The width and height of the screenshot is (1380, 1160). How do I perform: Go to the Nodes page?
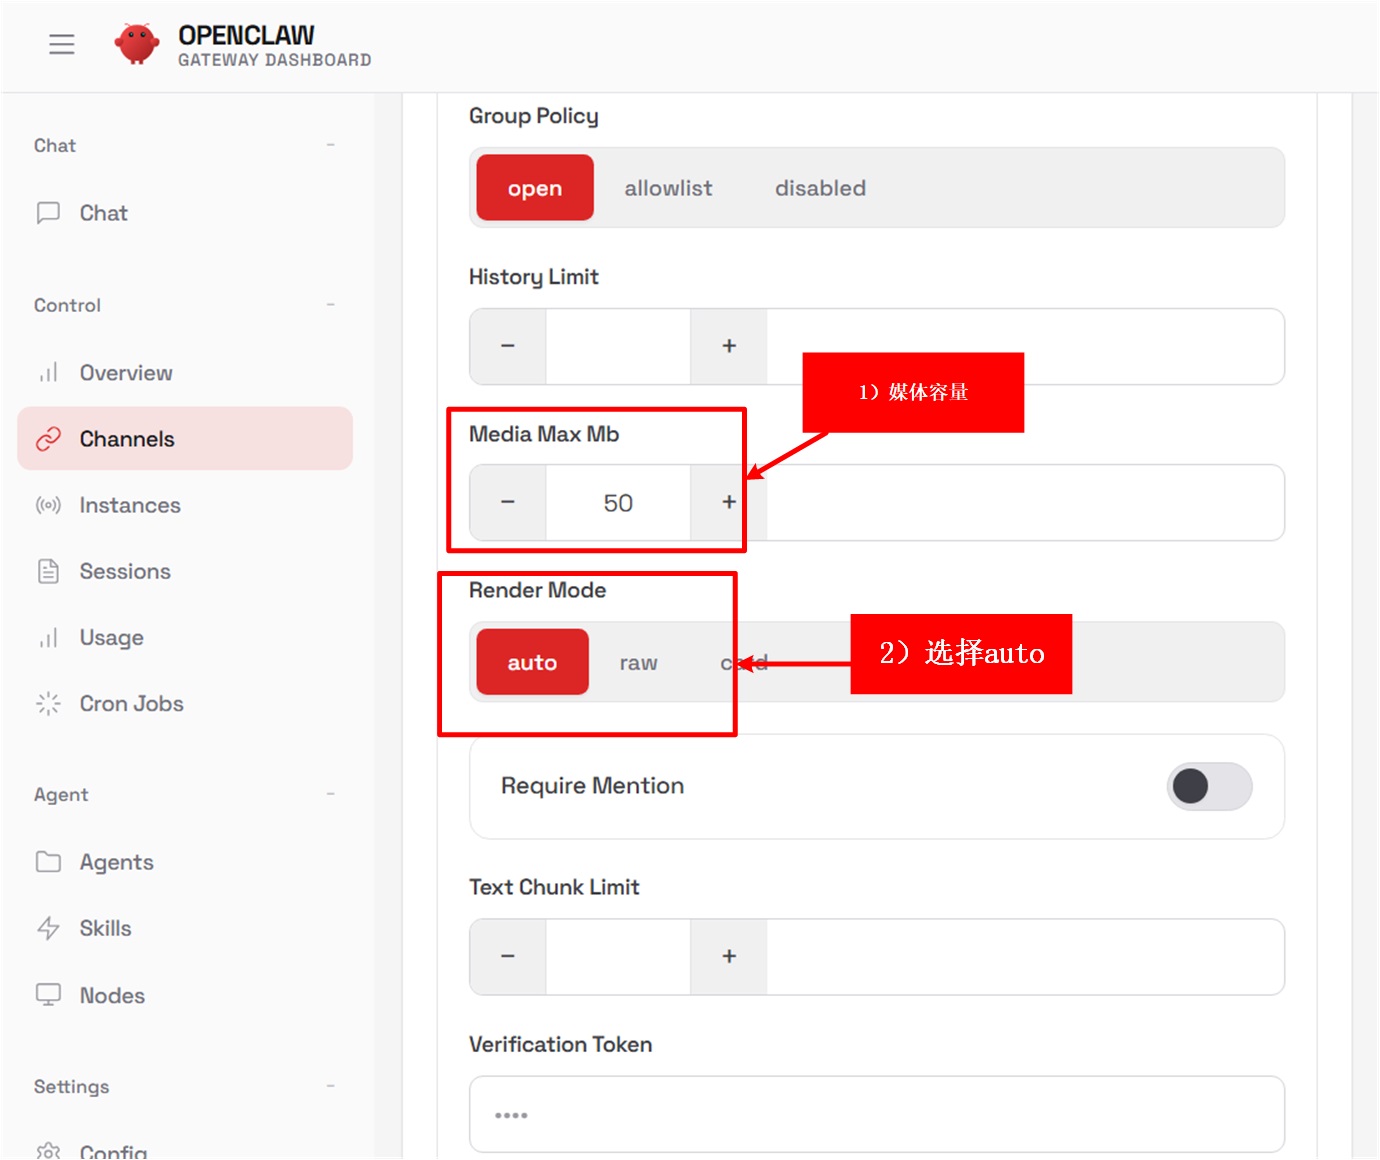pos(112,995)
